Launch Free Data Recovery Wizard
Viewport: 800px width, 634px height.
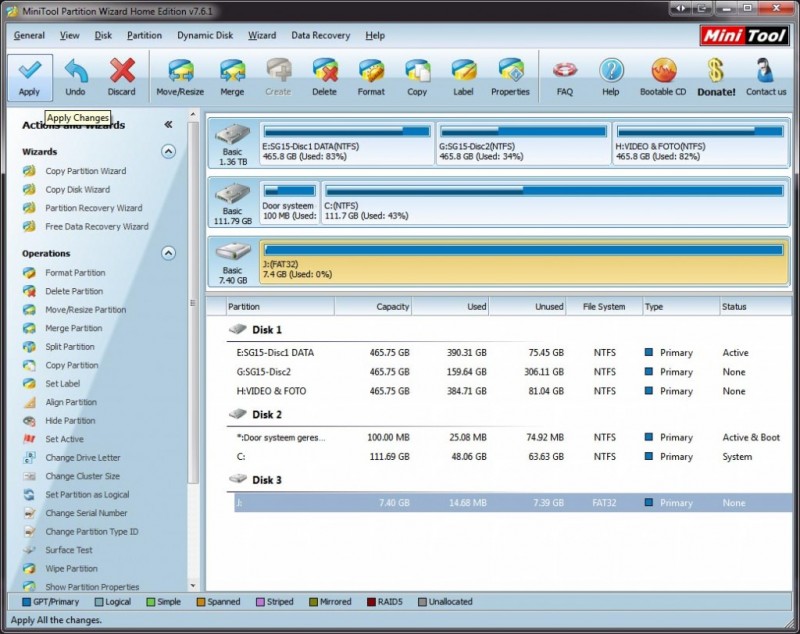point(96,226)
